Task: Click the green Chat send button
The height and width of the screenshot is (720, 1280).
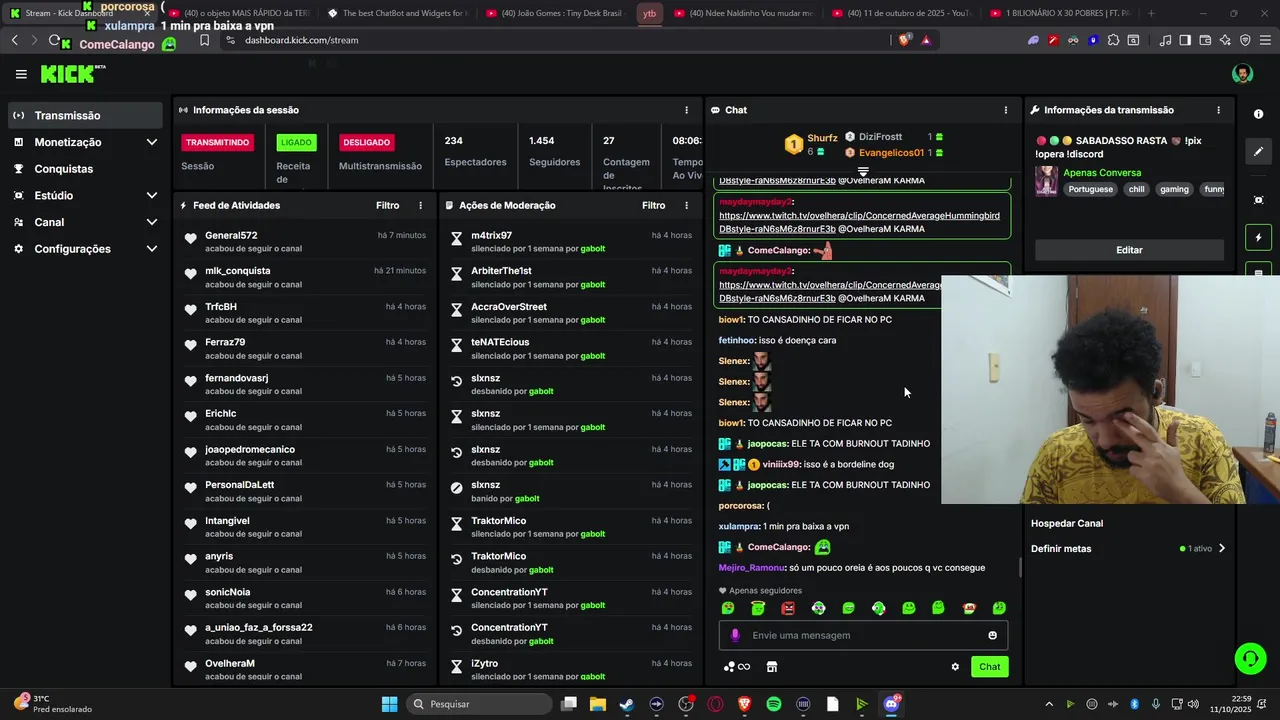Action: tap(989, 667)
